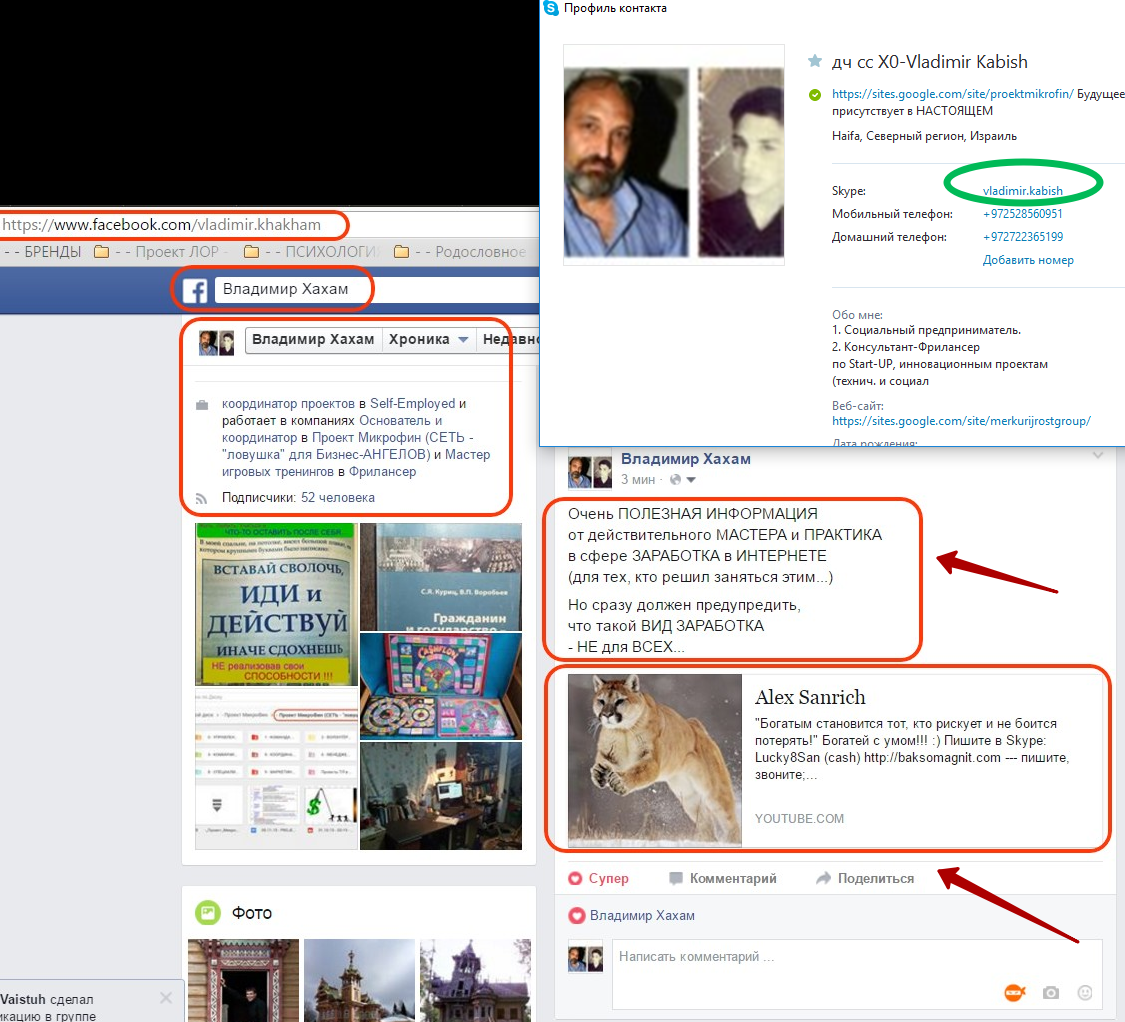Viewport: 1125px width, 1022px height.
Task: Click the share arrow icon beside Поделиться
Action: coord(823,878)
